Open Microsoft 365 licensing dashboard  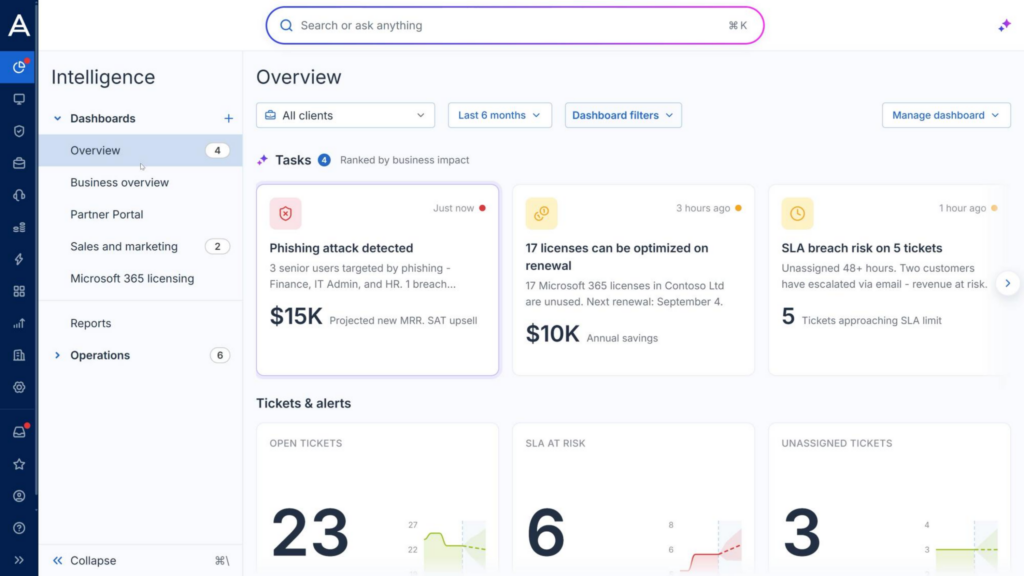132,278
